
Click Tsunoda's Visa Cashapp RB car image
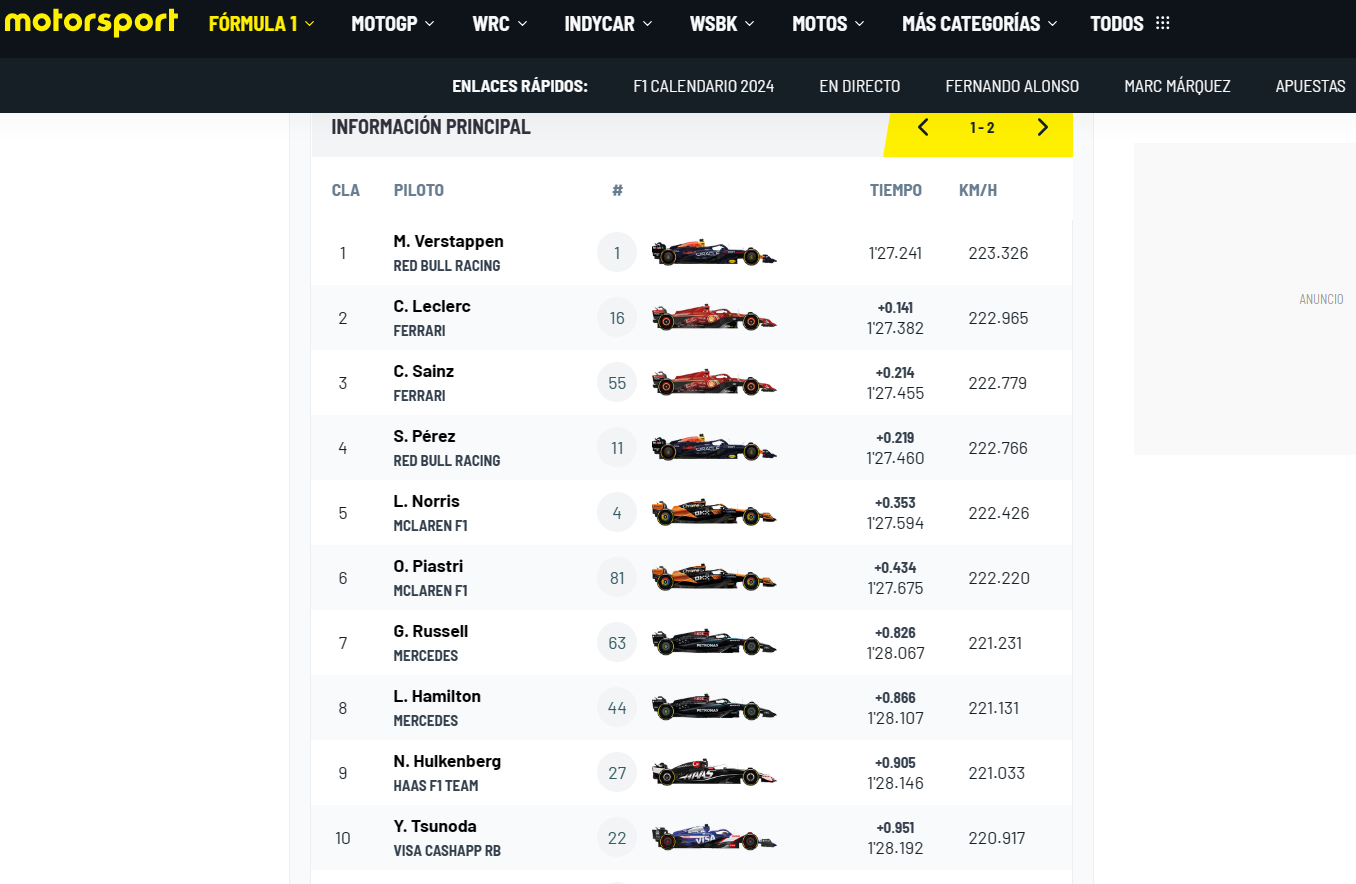pos(714,838)
